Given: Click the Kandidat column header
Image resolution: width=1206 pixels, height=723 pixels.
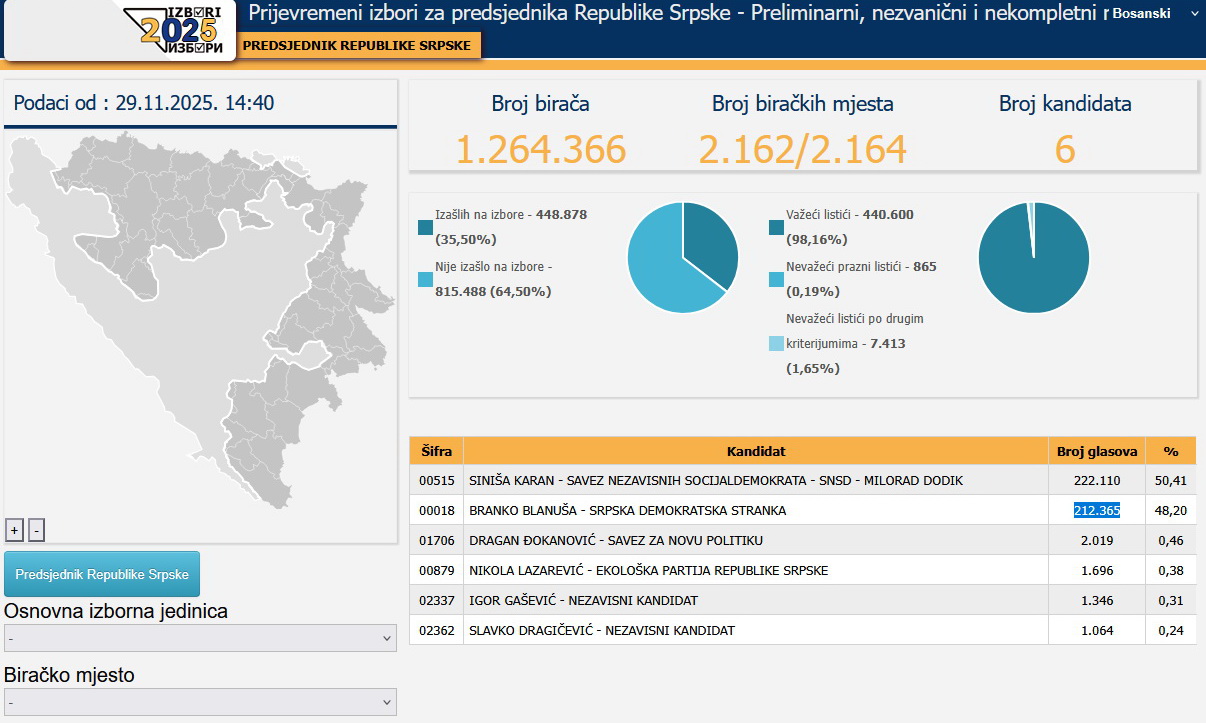Looking at the screenshot, I should 755,451.
